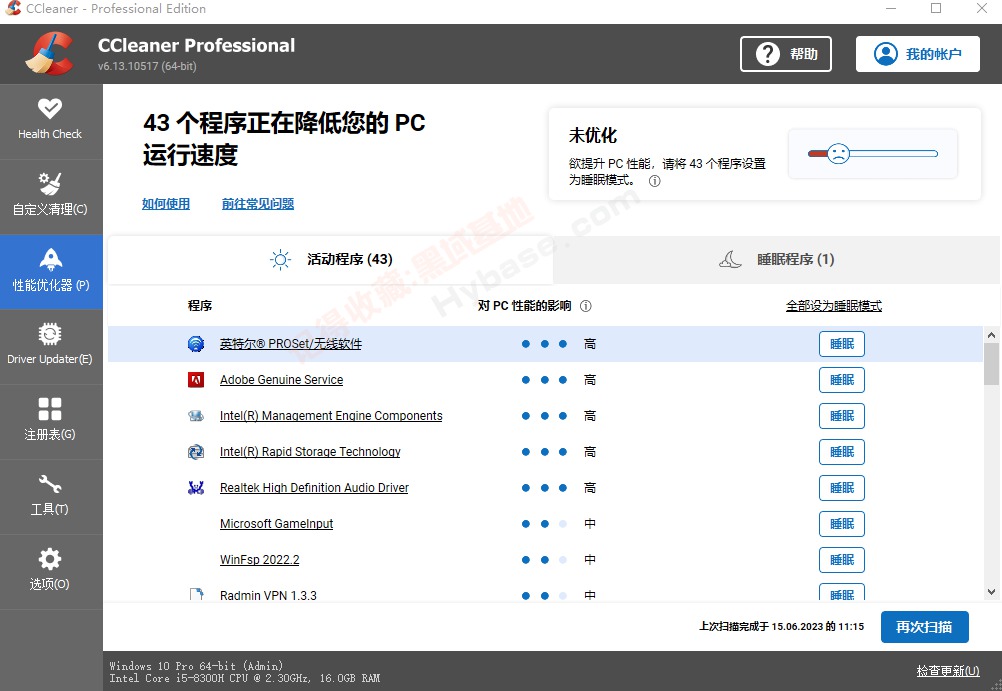Viewport: 1002px width, 691px height.
Task: Open Intel(R) Rapid Storage Technology link
Action: point(310,452)
